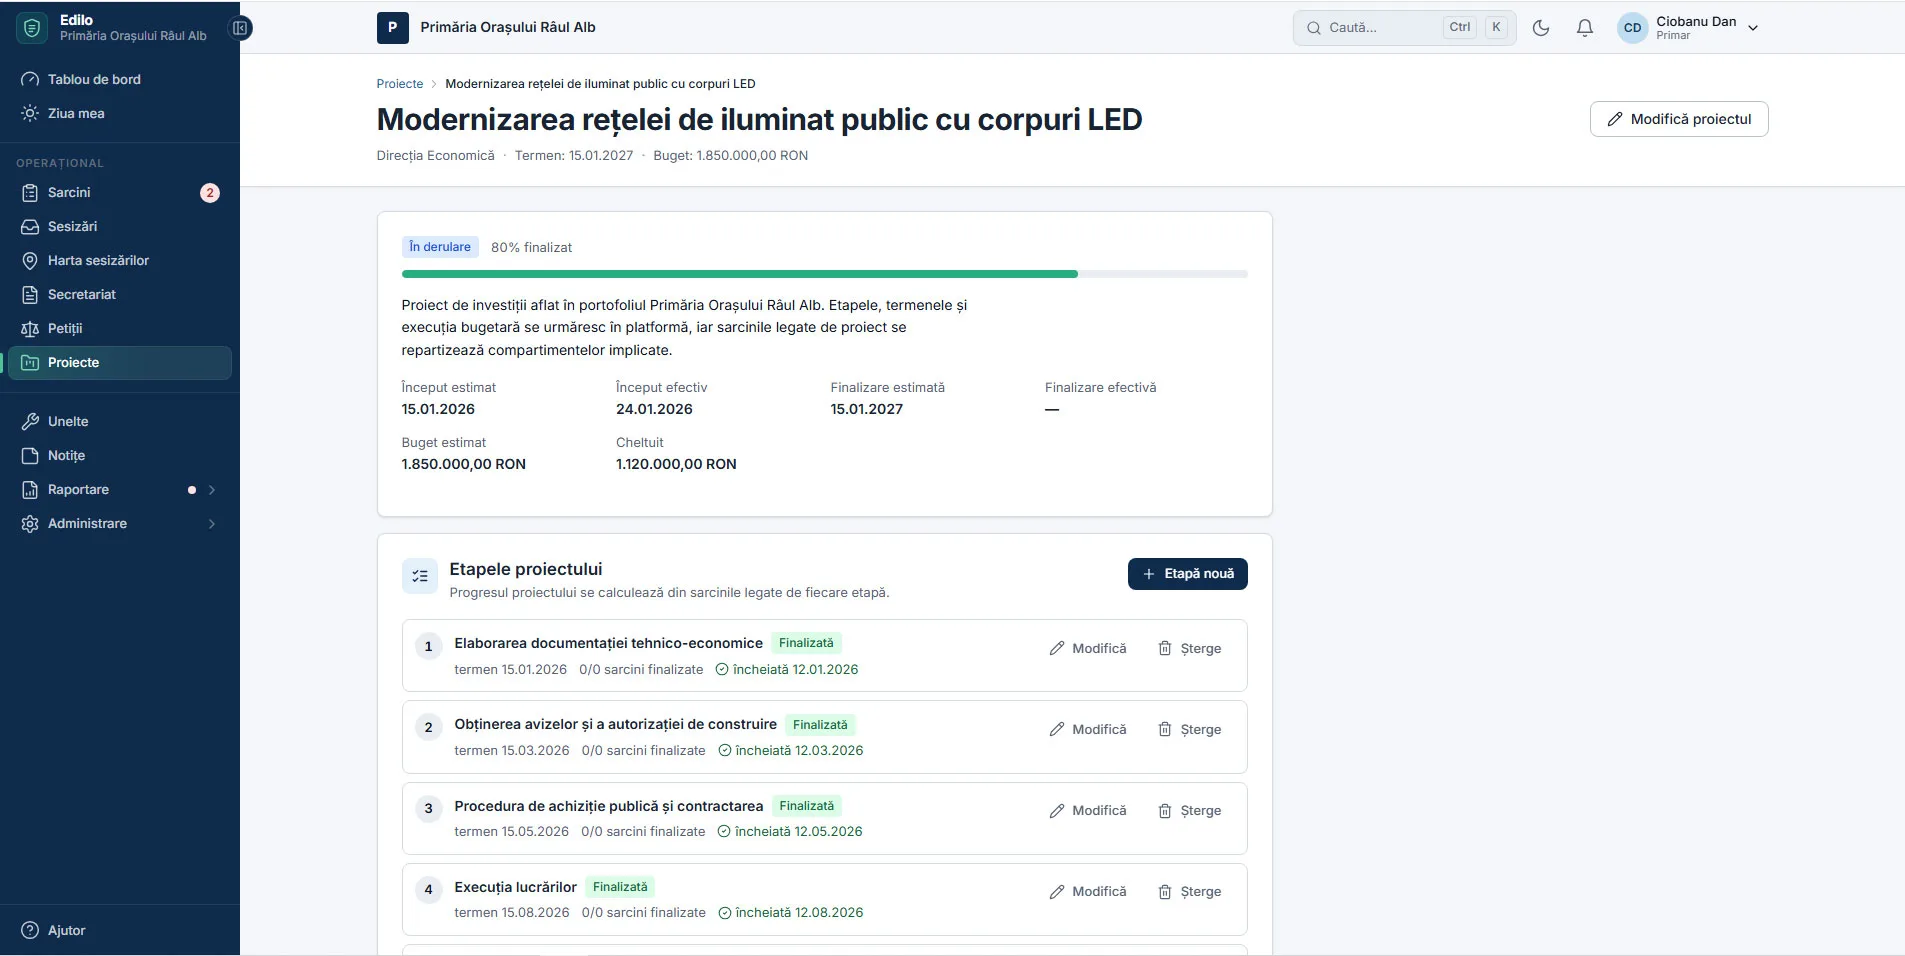Click stage number 4 circle
The width and height of the screenshot is (1905, 956).
(429, 889)
